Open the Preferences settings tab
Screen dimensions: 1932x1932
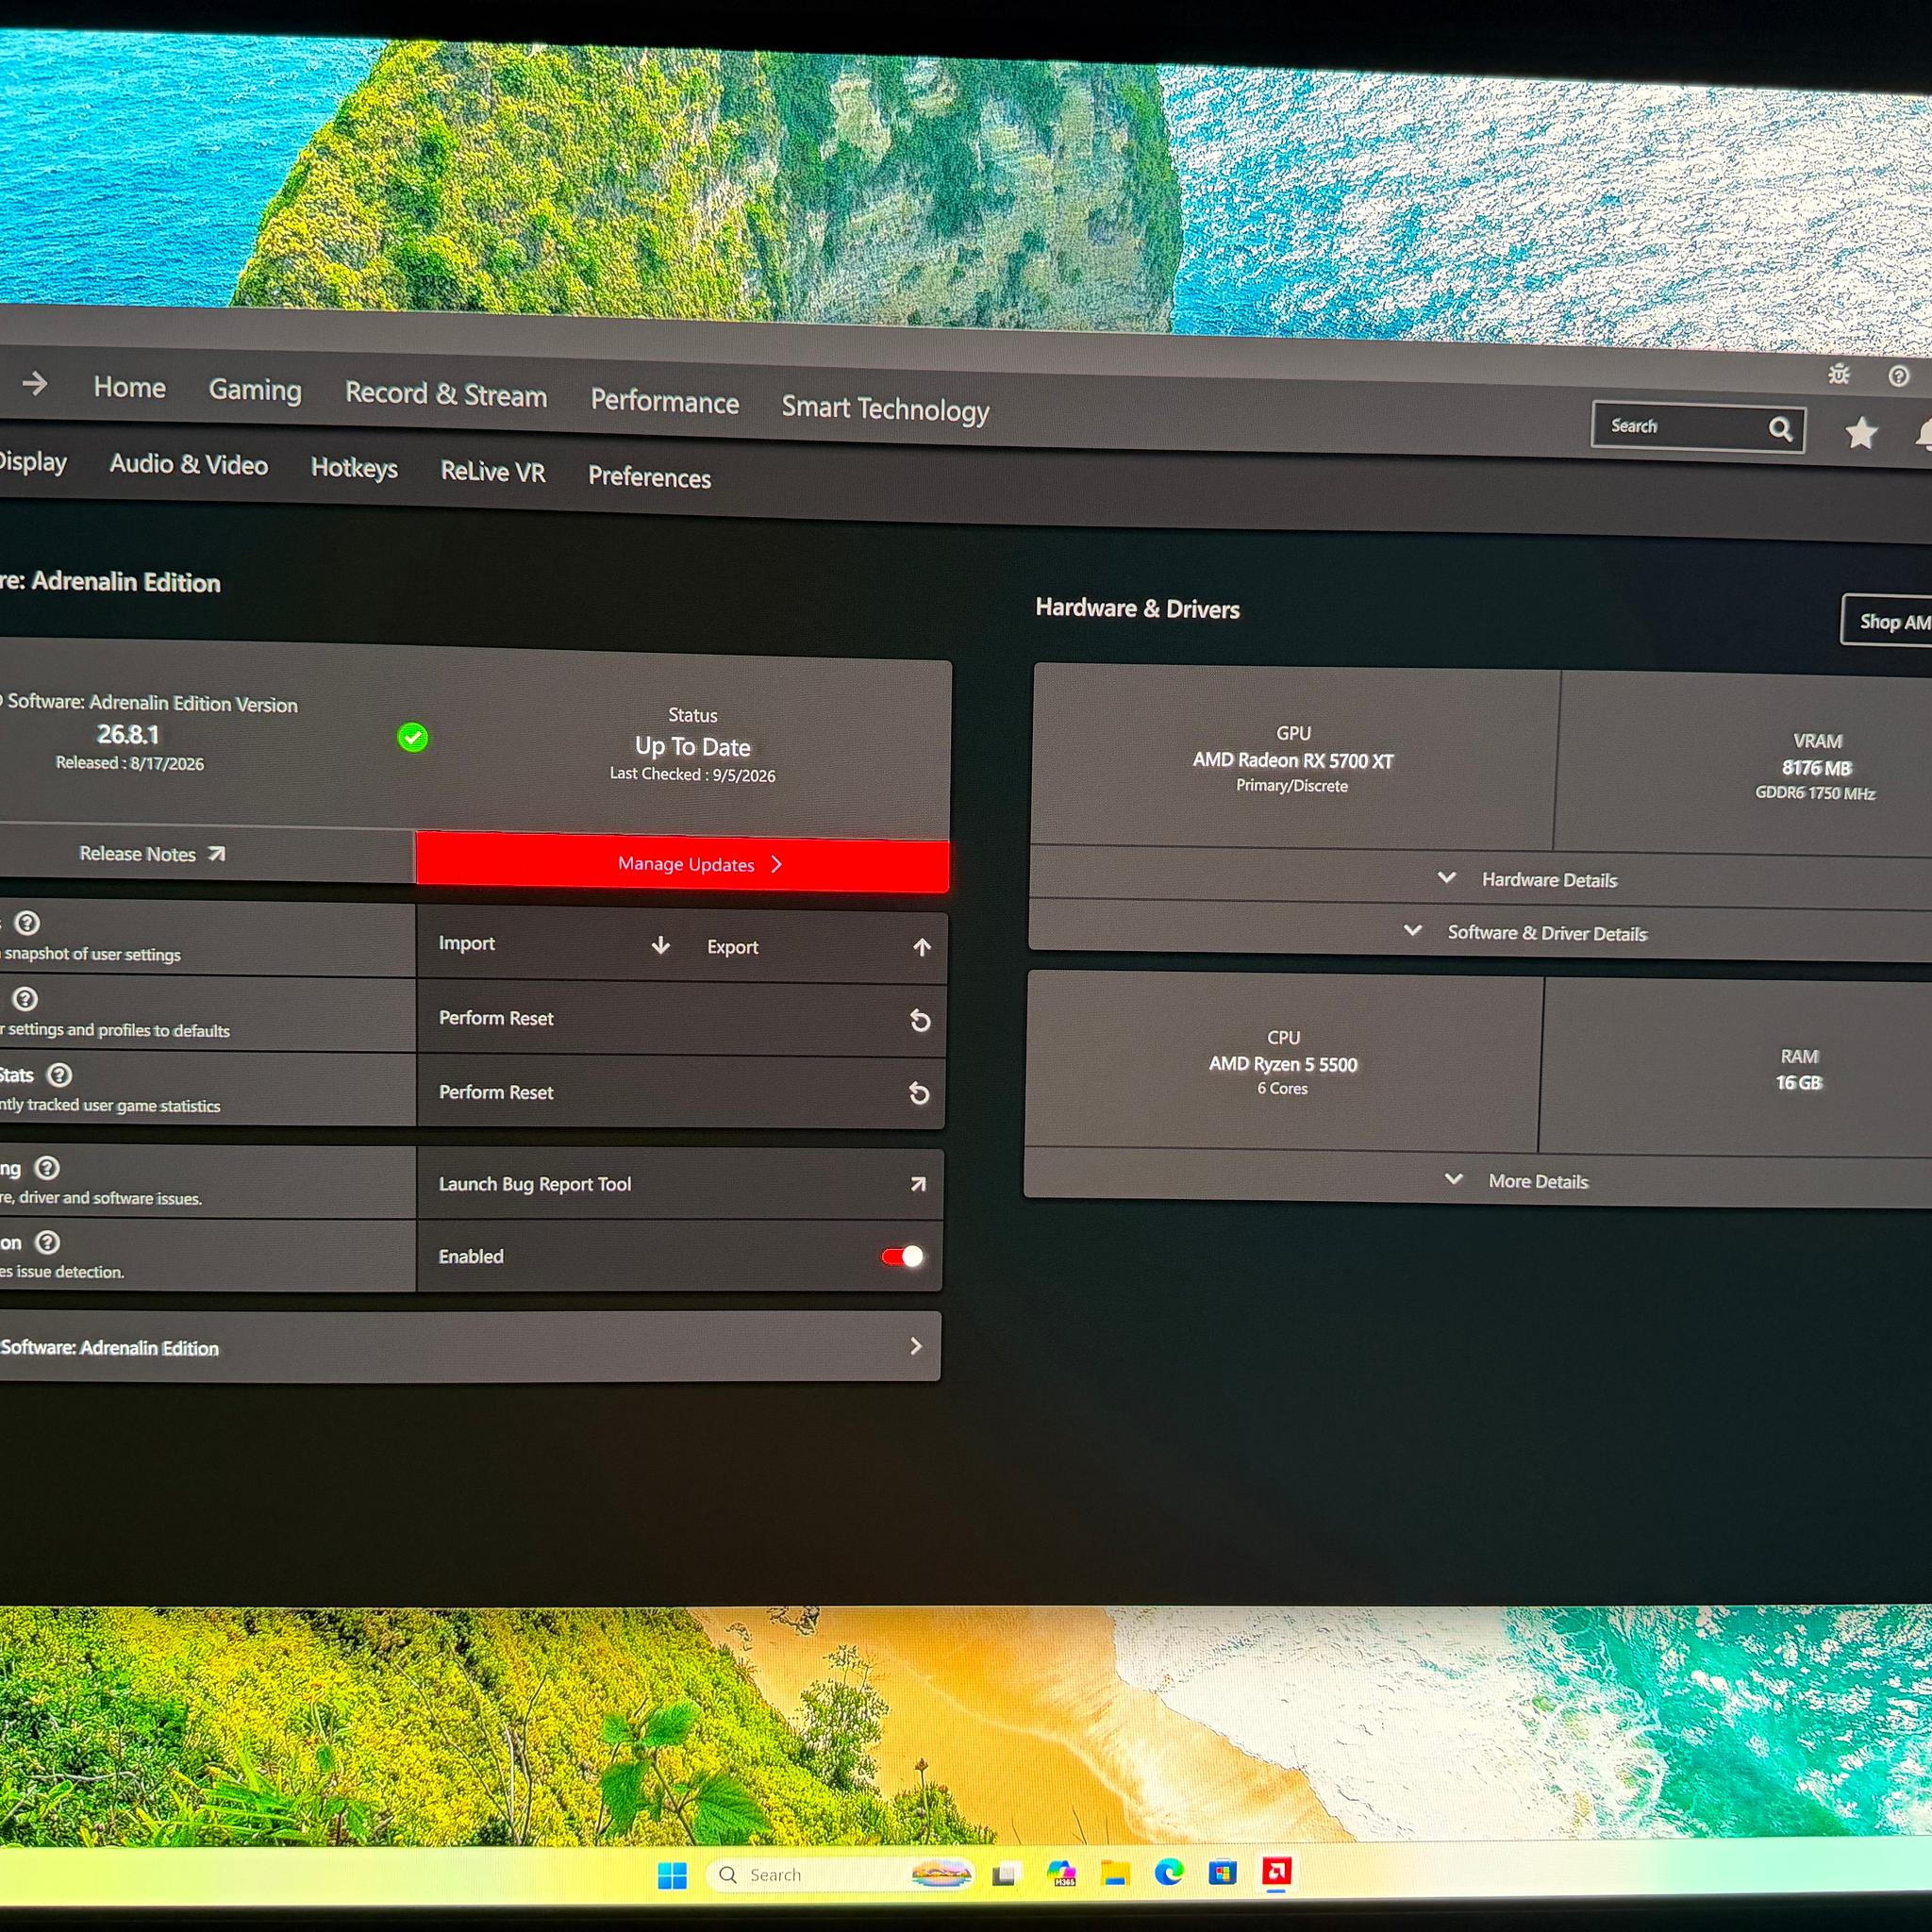(x=650, y=477)
